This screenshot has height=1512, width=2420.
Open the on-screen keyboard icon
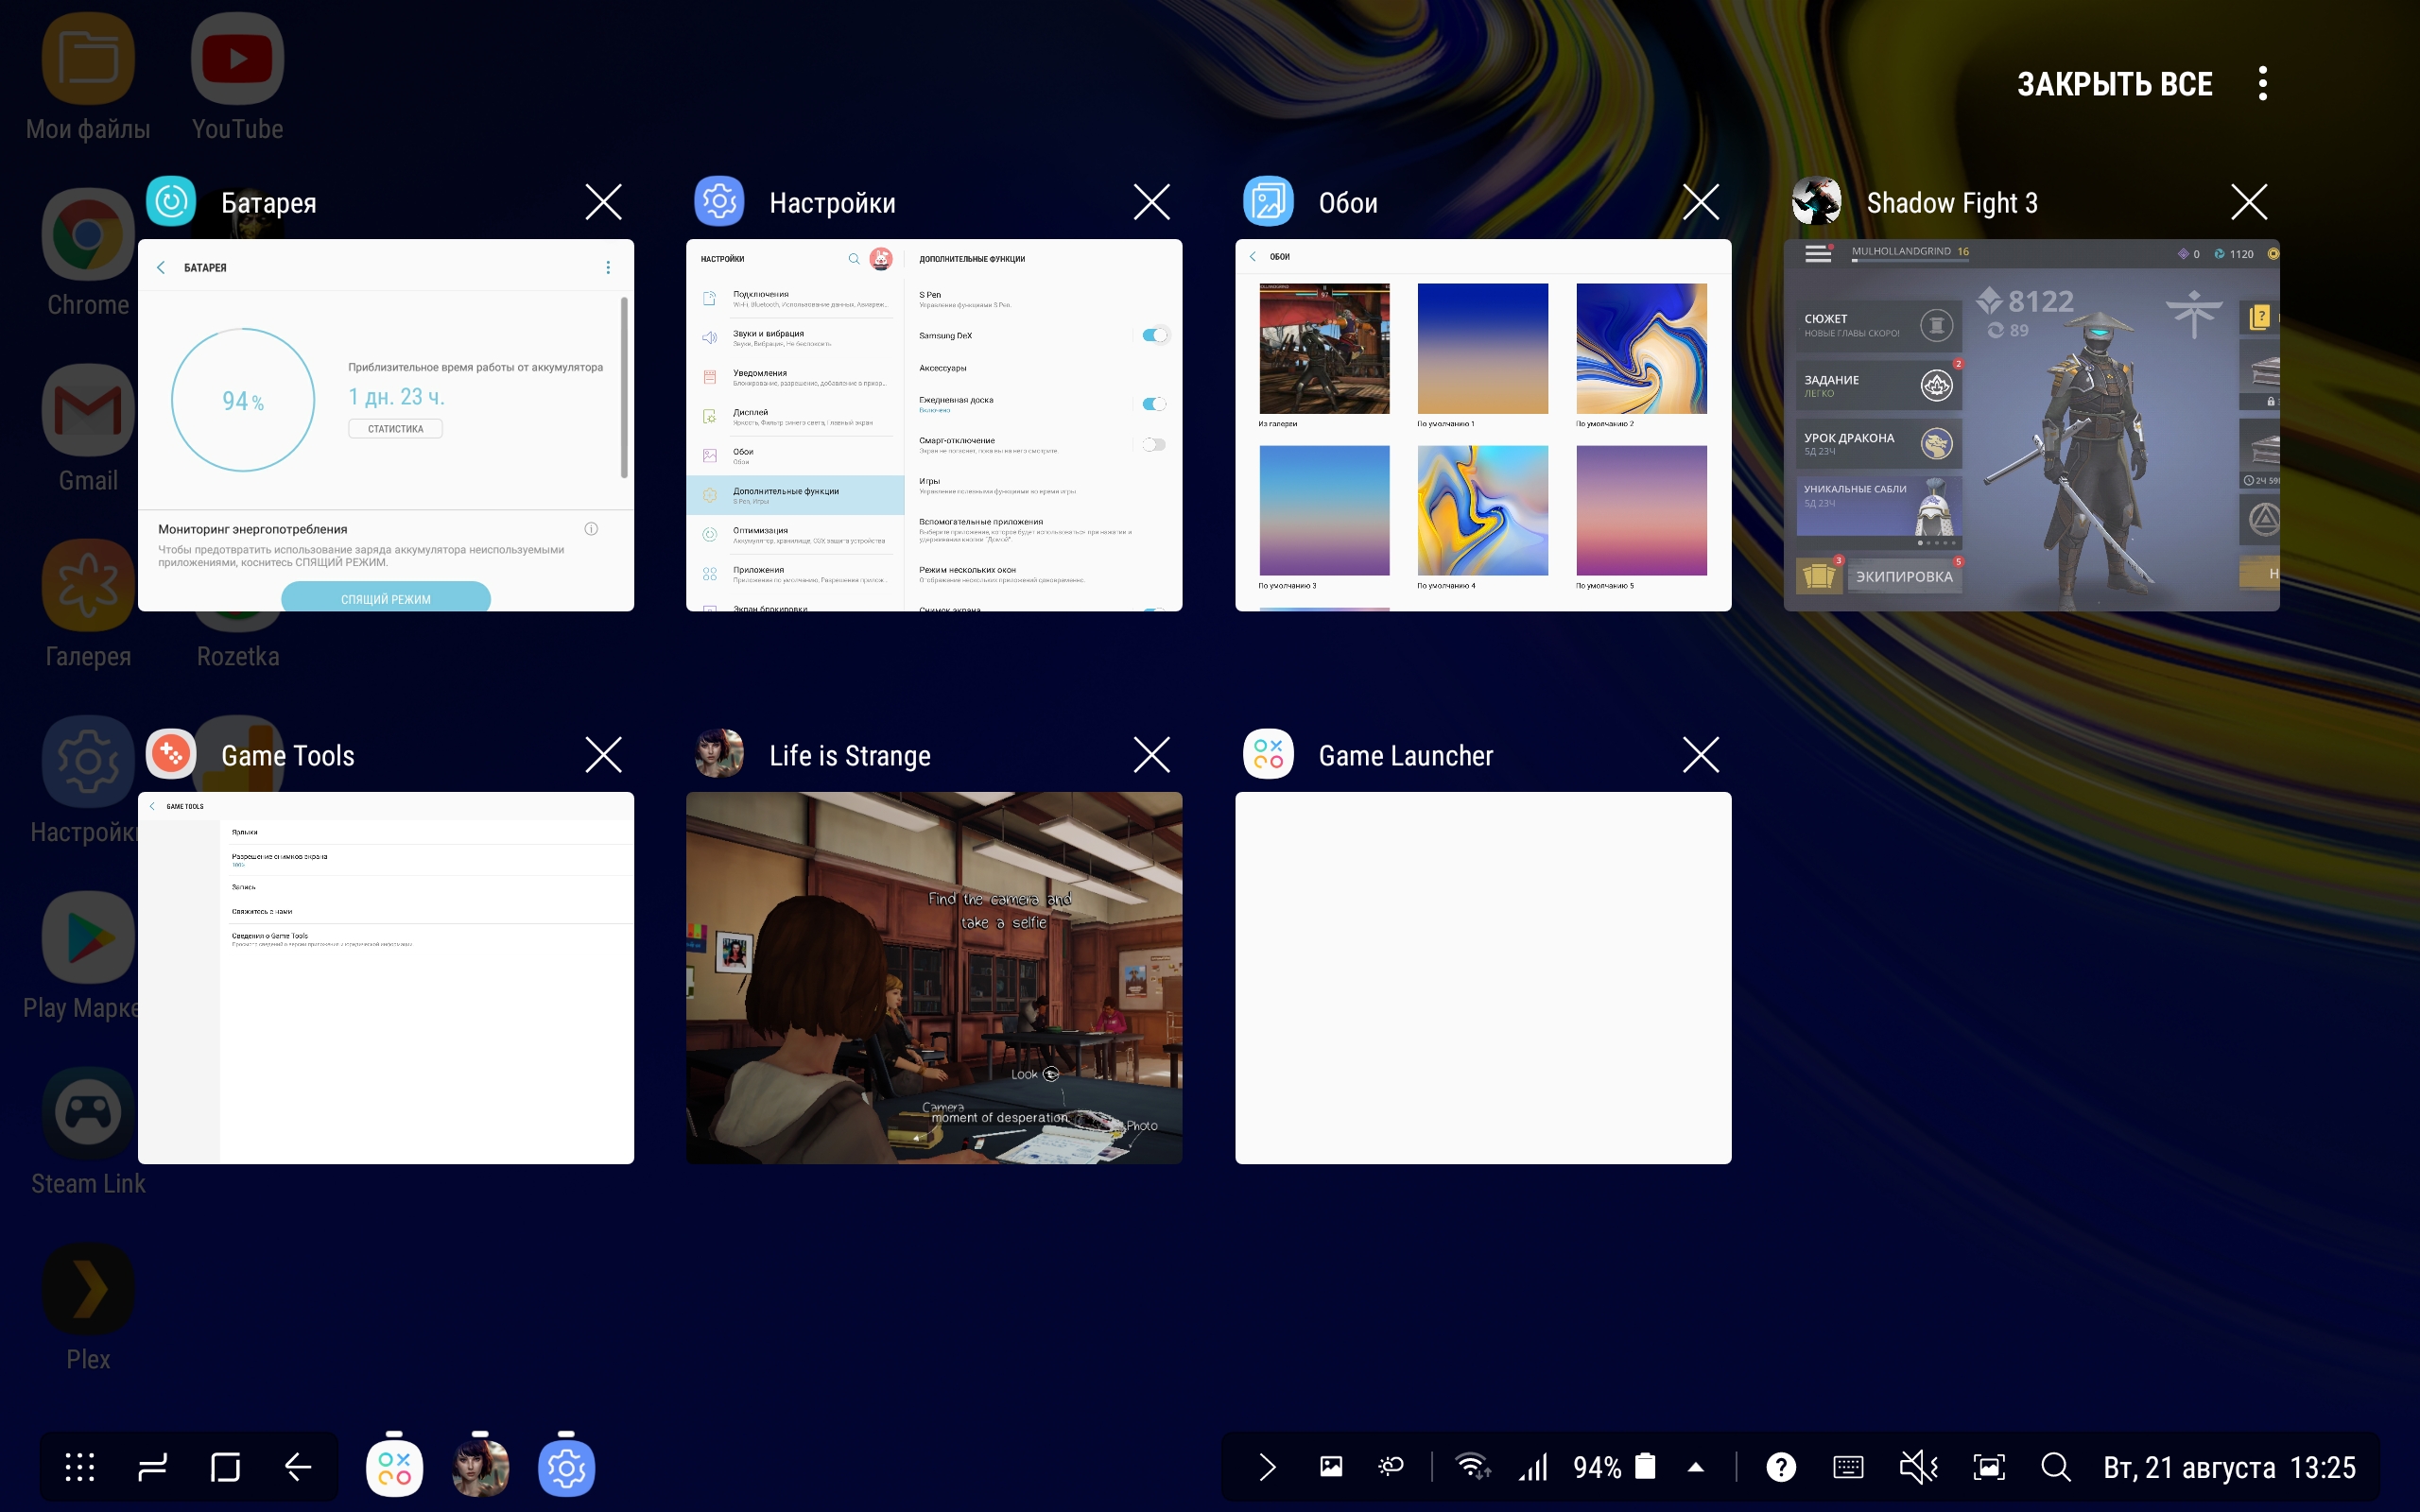click(1848, 1467)
